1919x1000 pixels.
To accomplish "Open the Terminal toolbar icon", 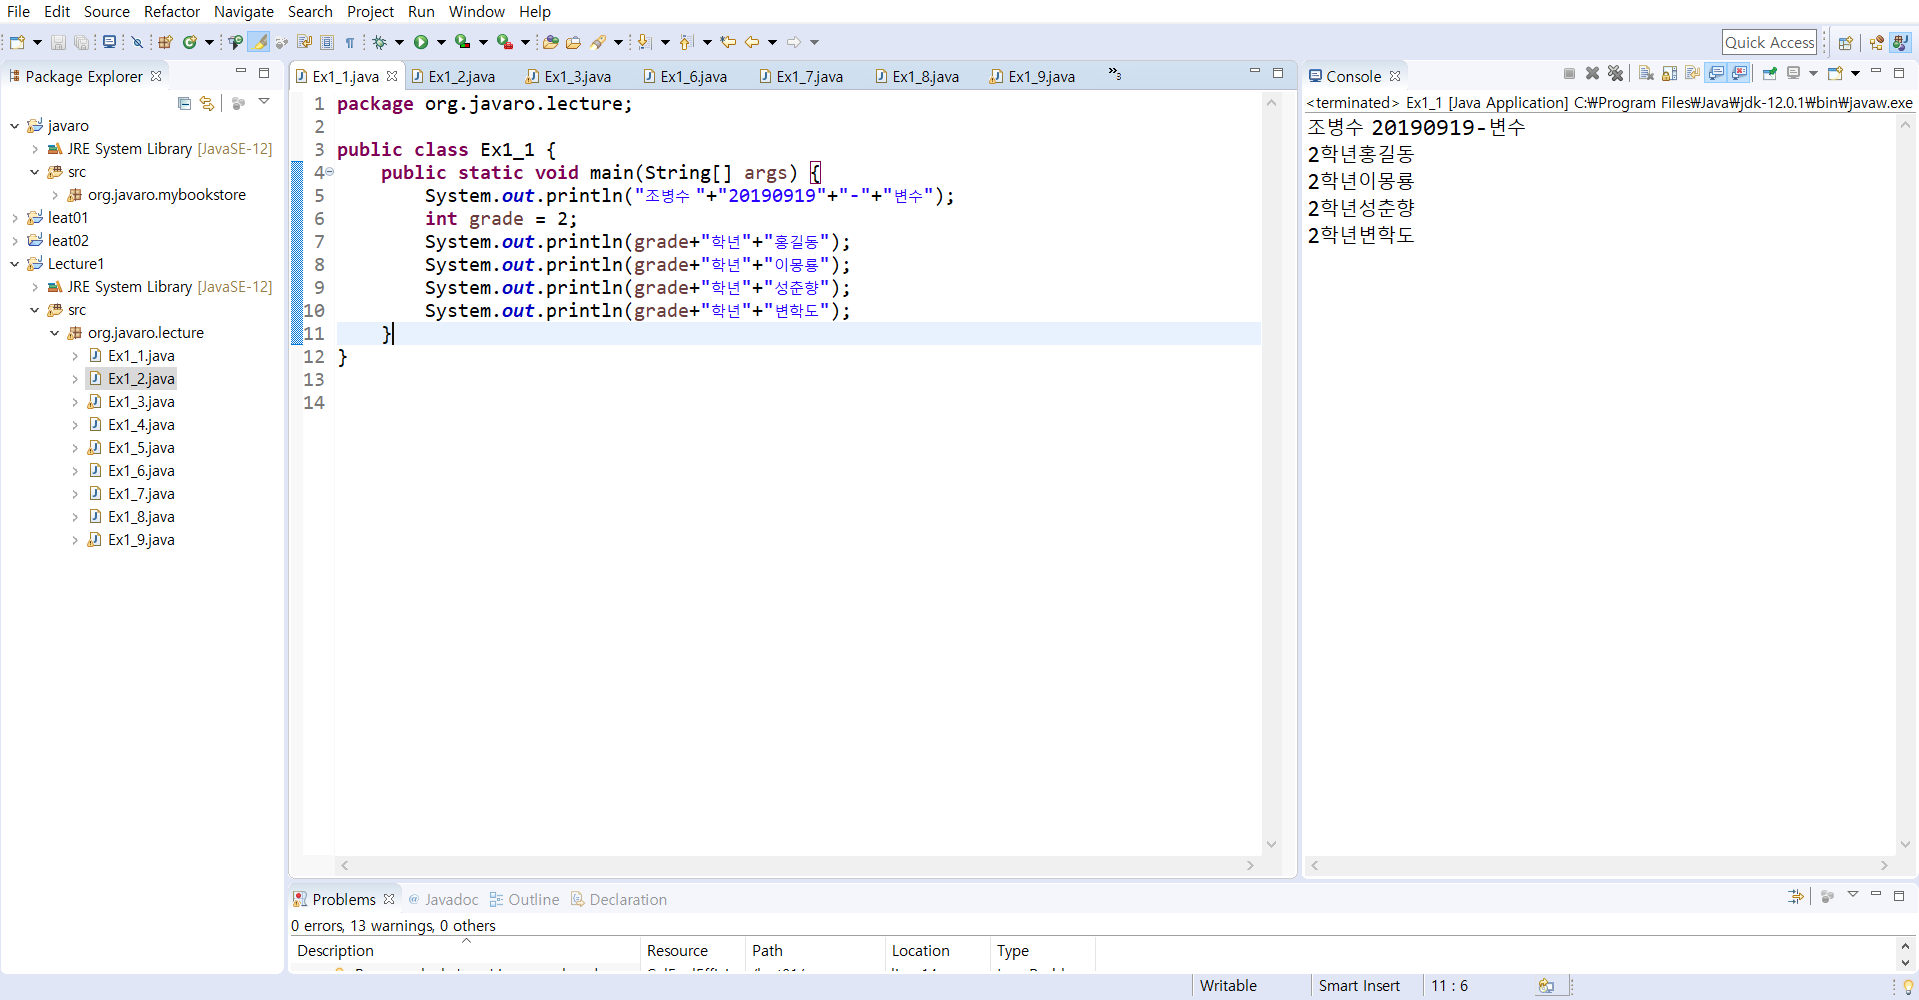I will tap(109, 42).
